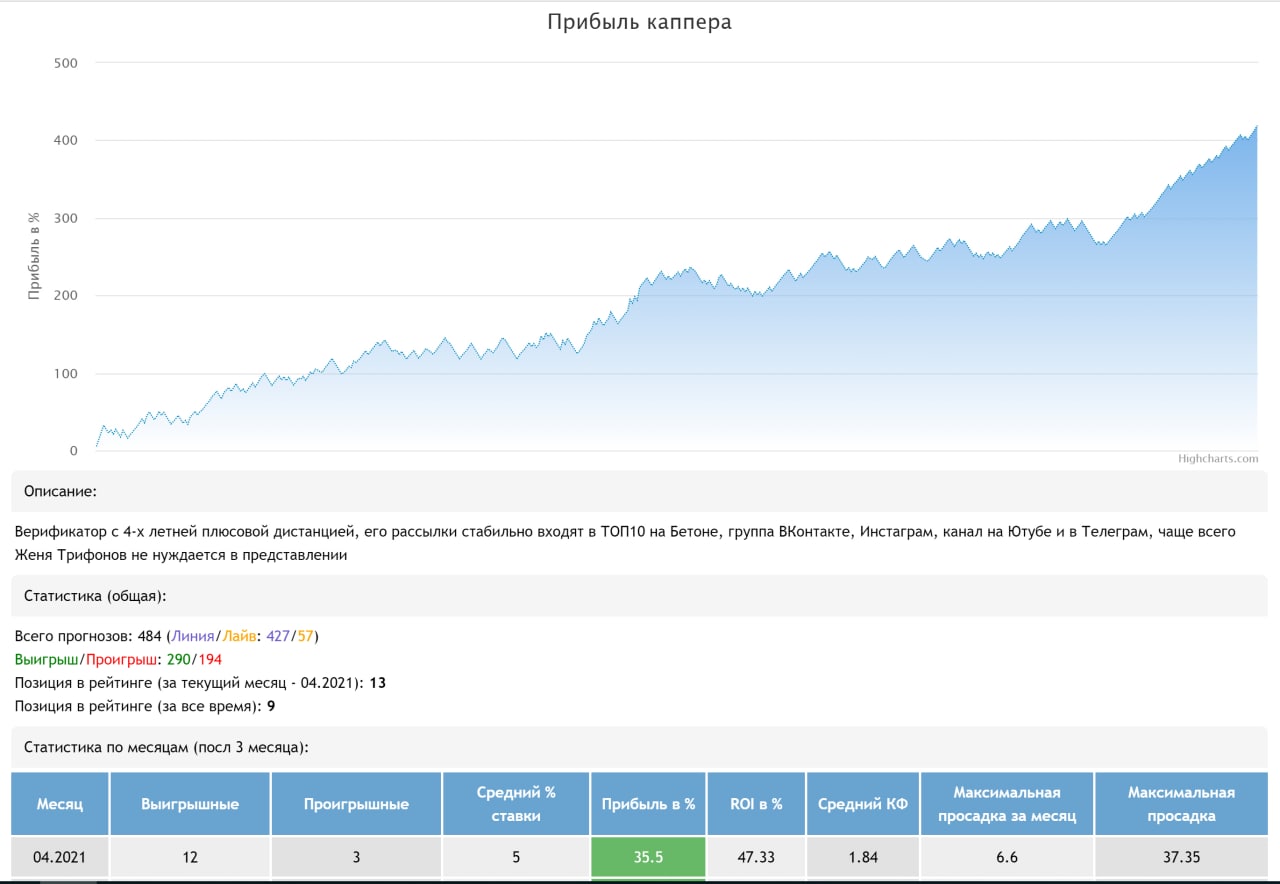Click the average stake cell 5

(516, 857)
